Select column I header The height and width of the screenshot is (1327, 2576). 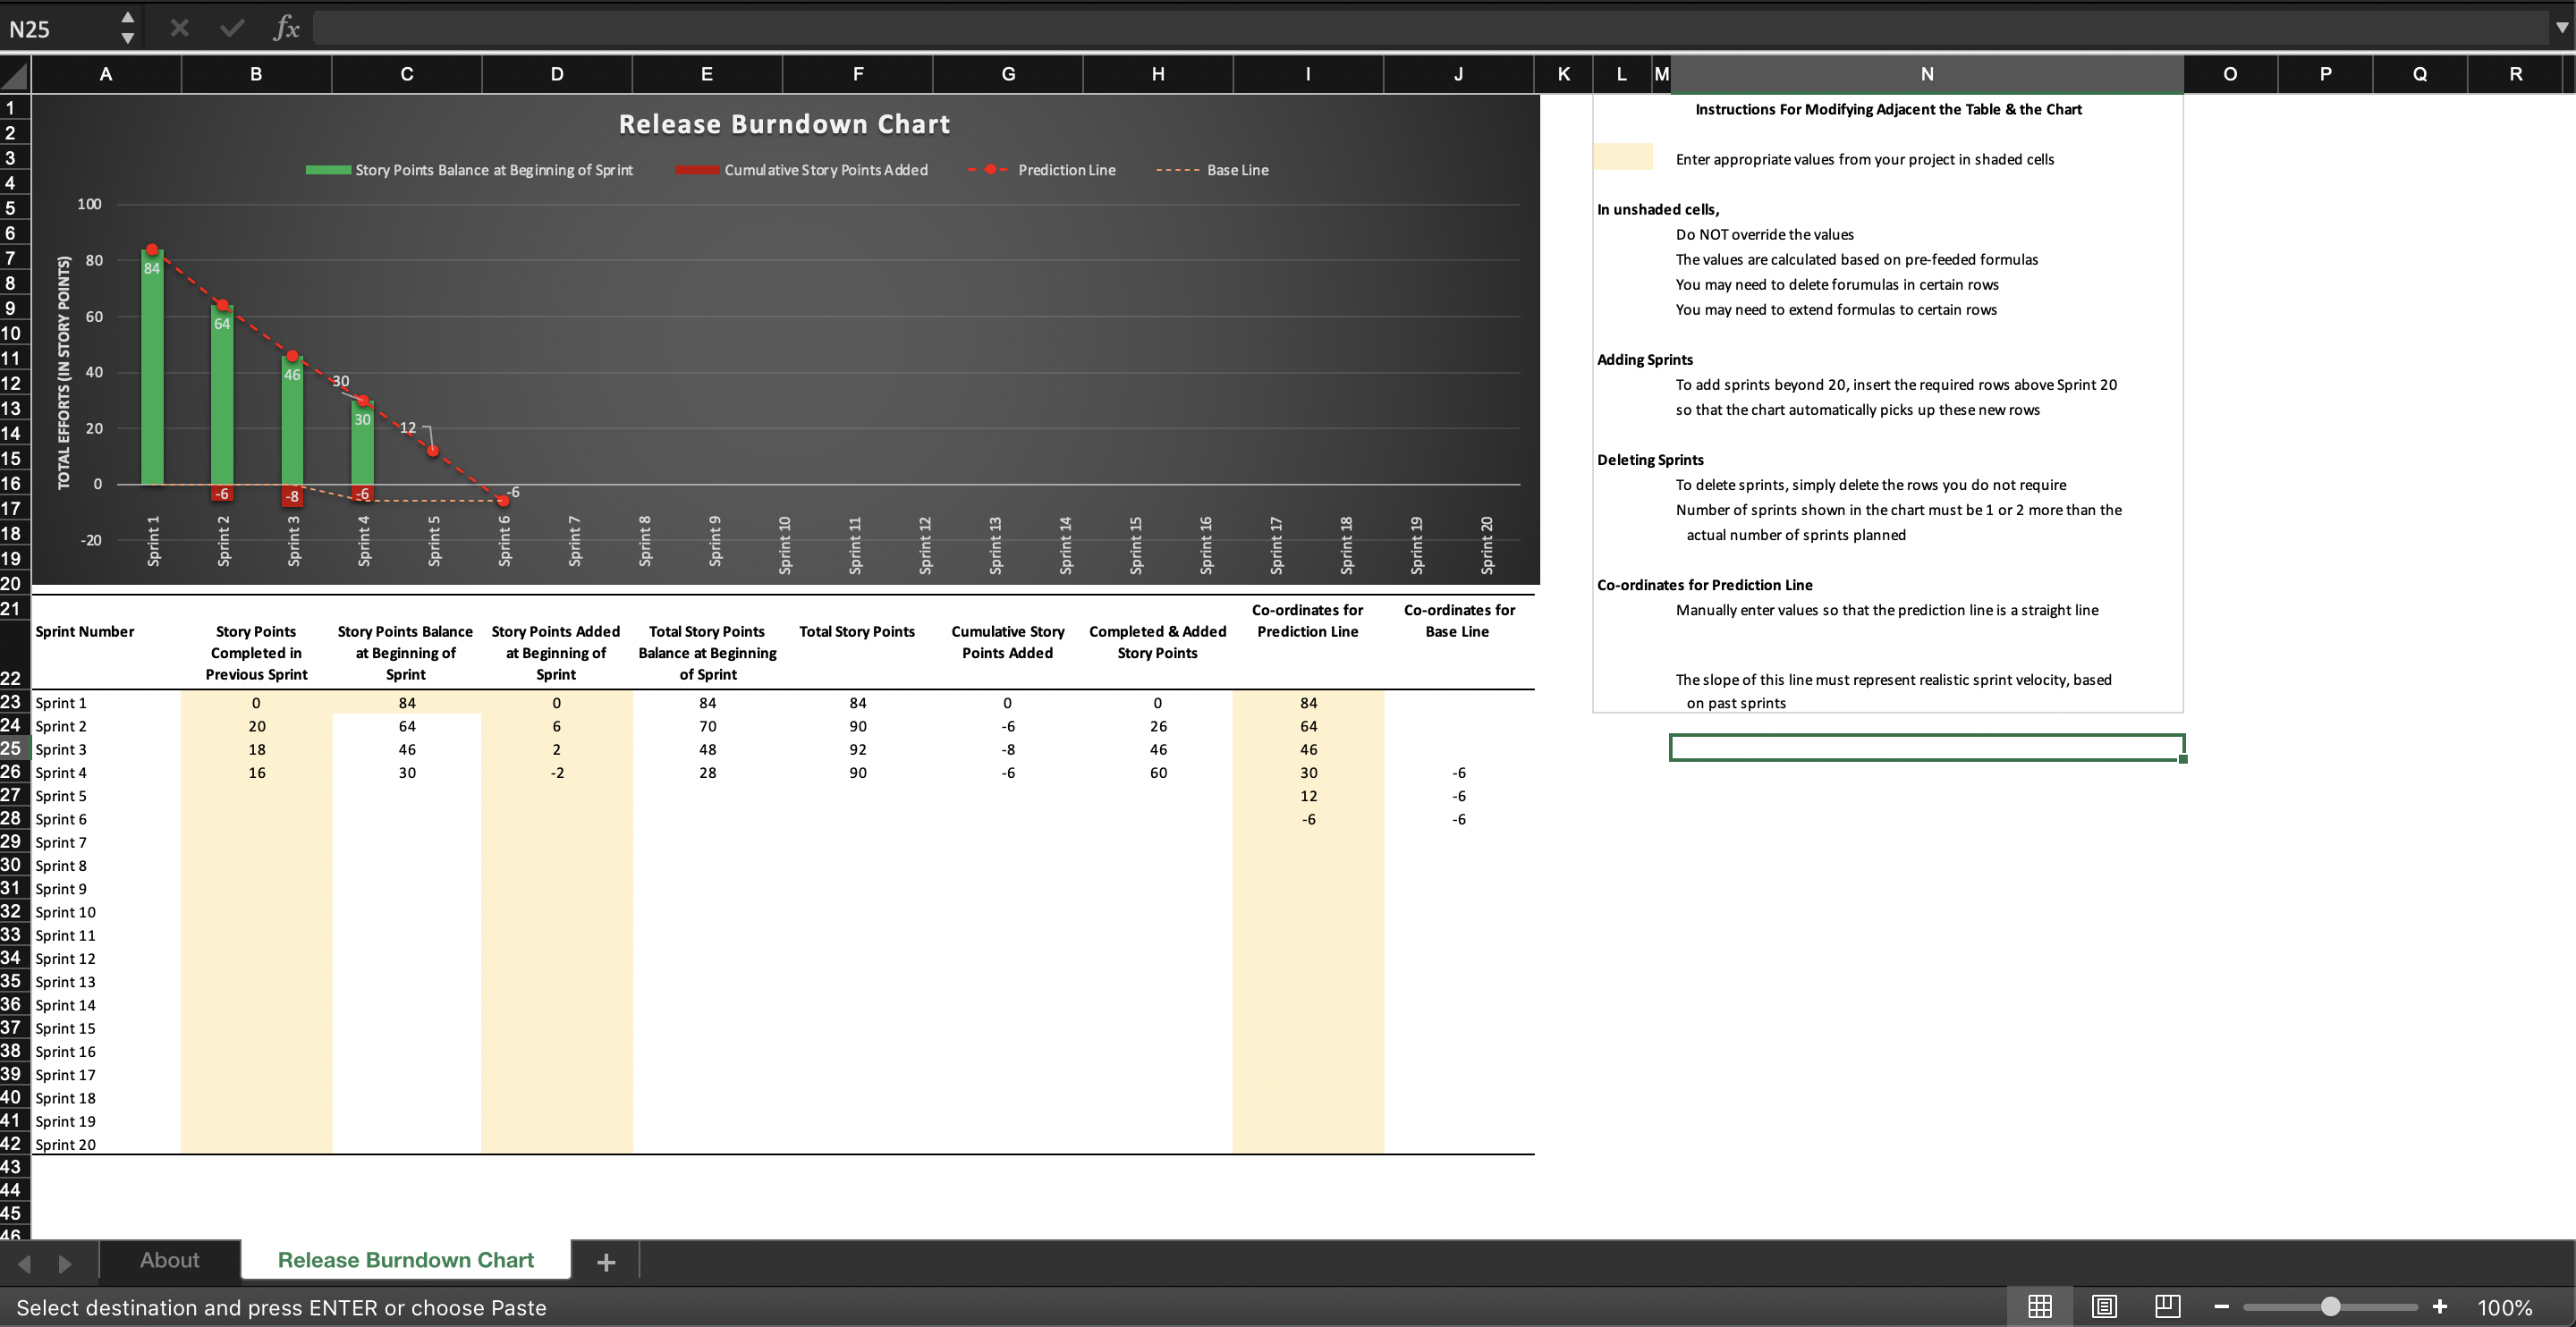1308,74
